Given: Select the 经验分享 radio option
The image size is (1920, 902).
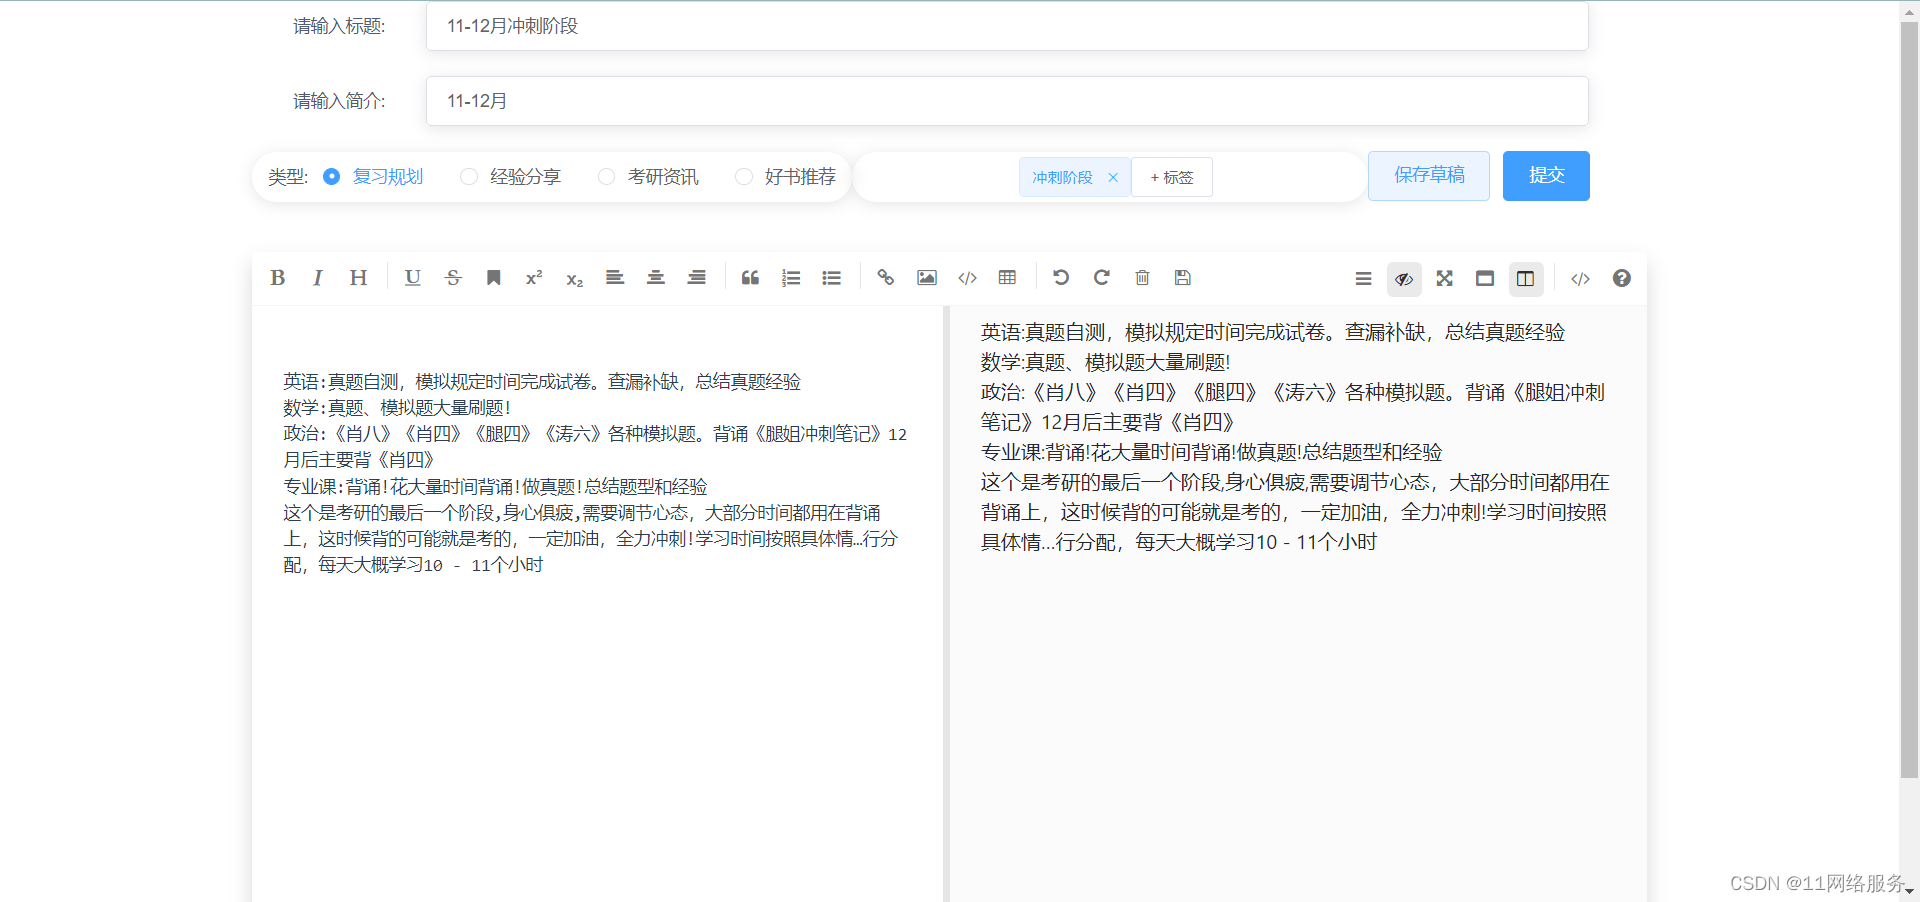Looking at the screenshot, I should (x=469, y=177).
